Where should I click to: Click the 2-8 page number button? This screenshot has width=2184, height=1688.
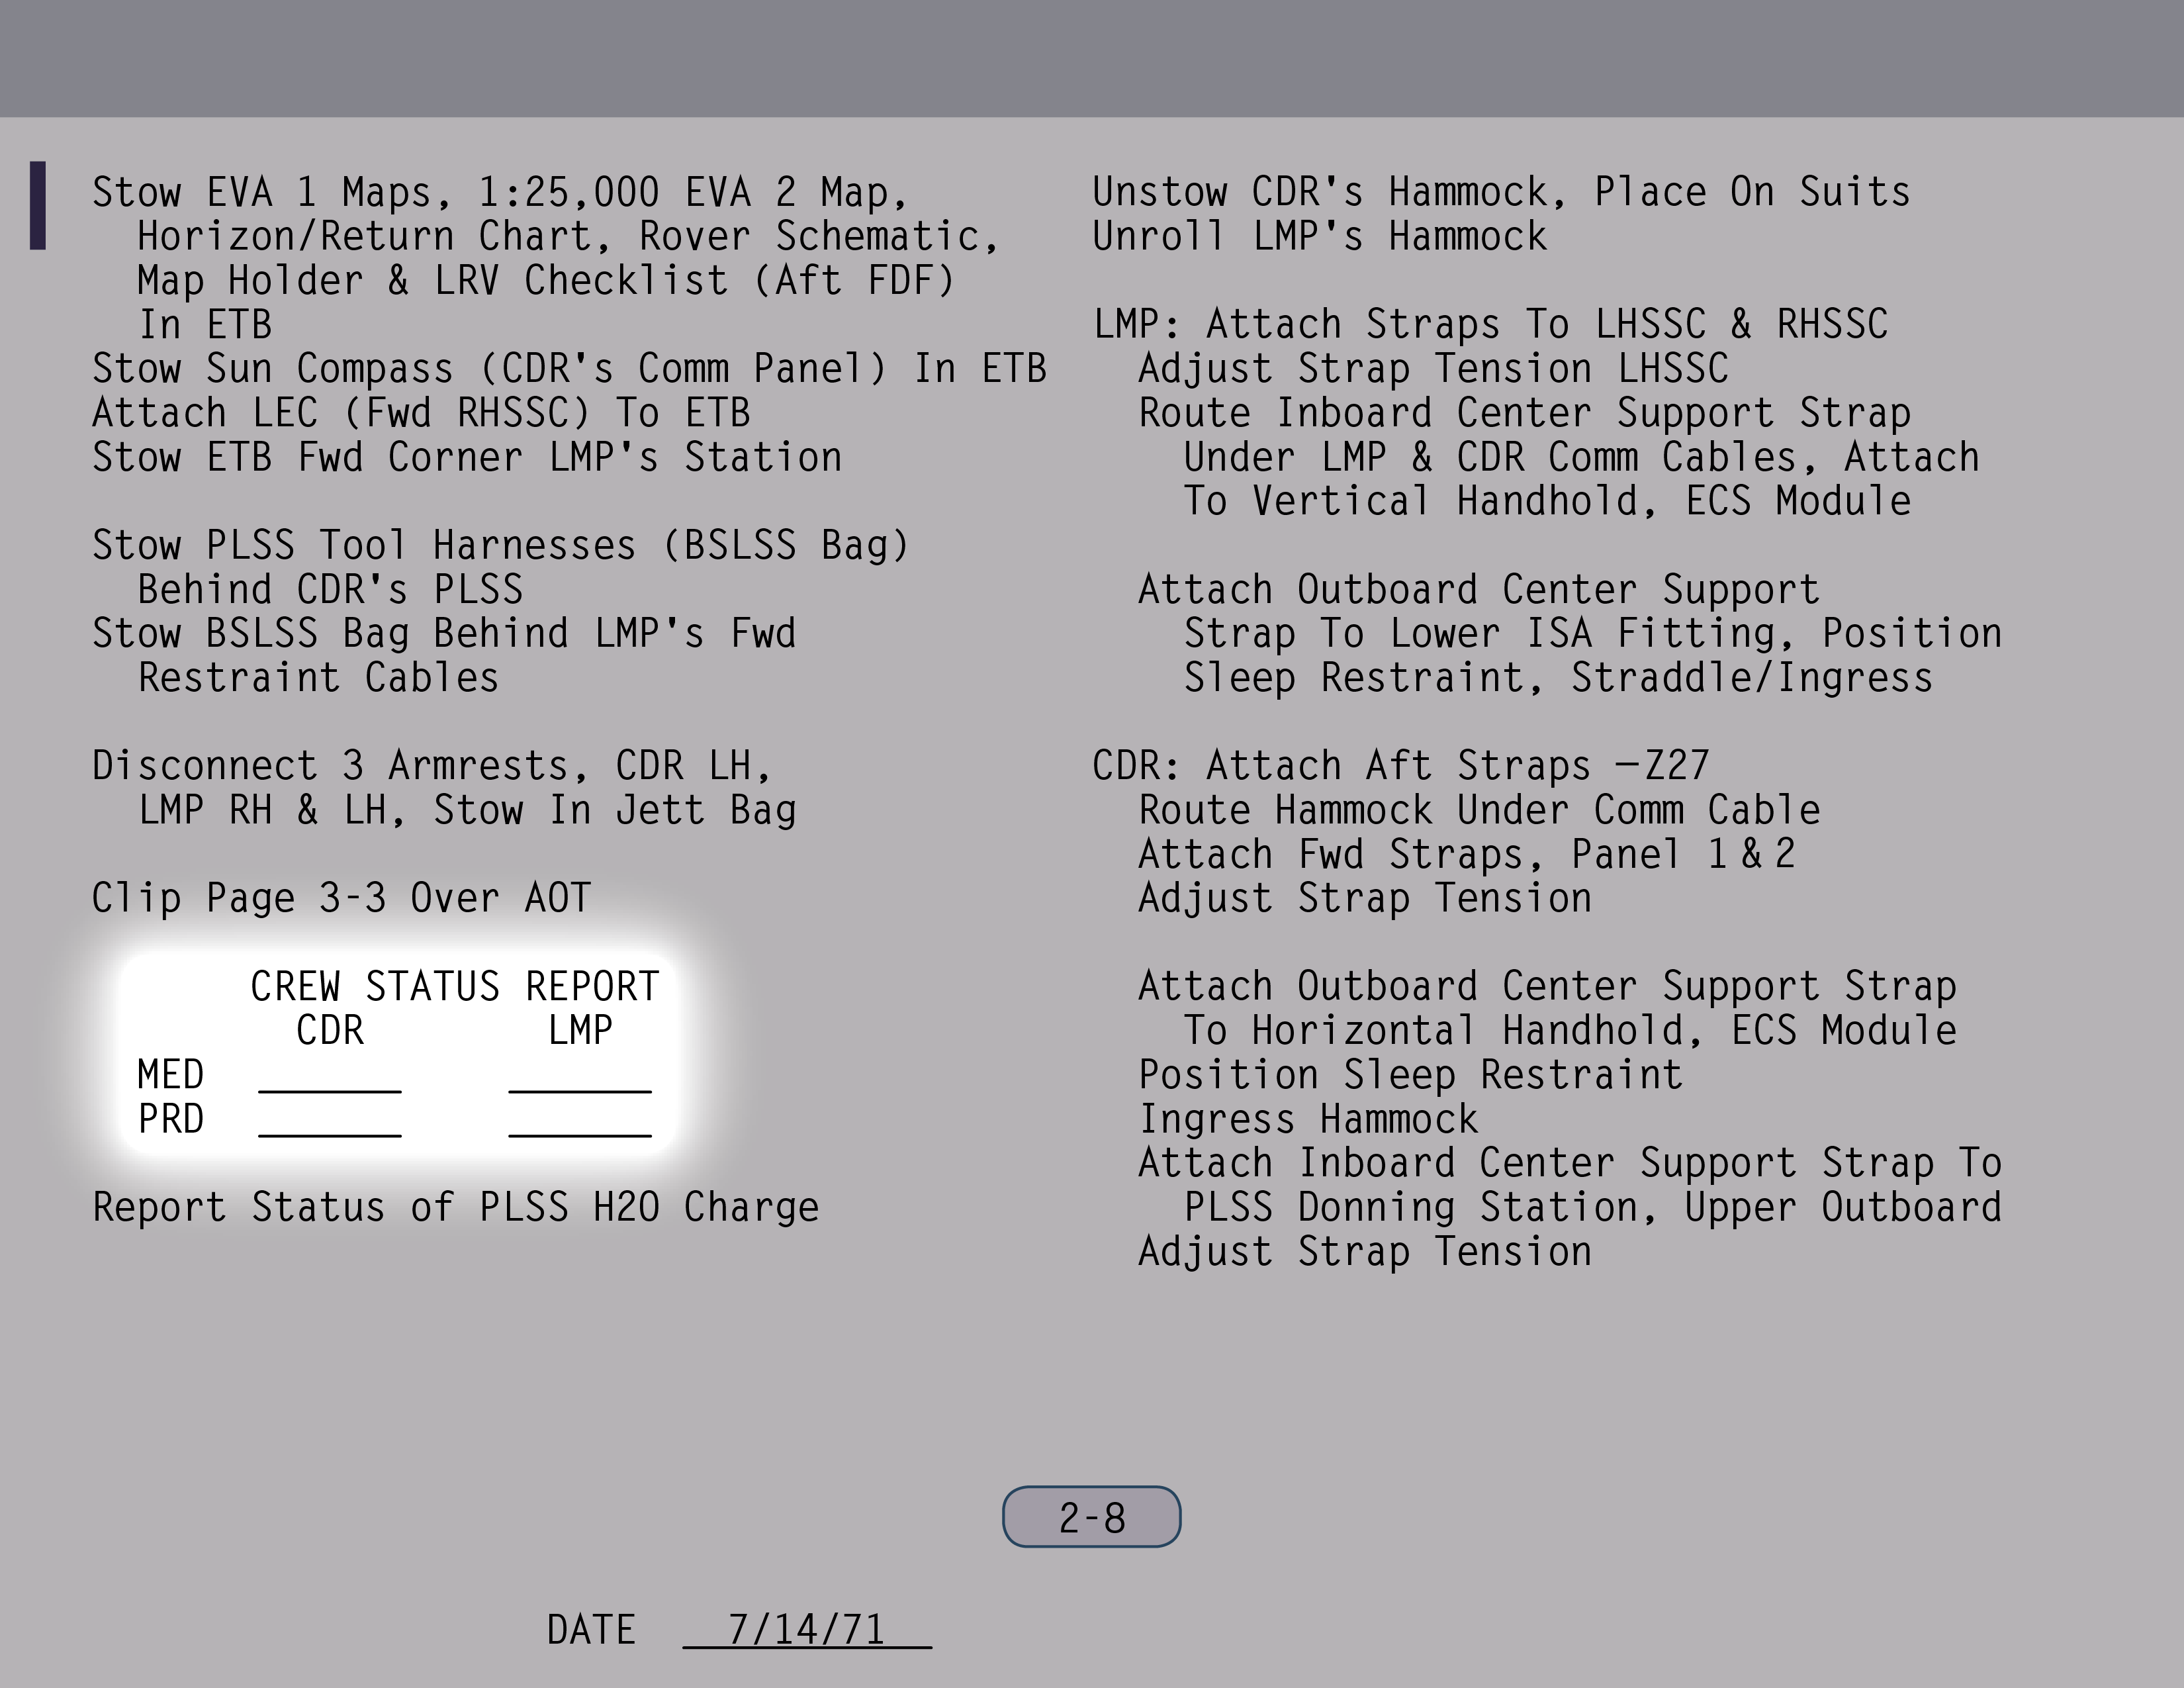[1091, 1517]
